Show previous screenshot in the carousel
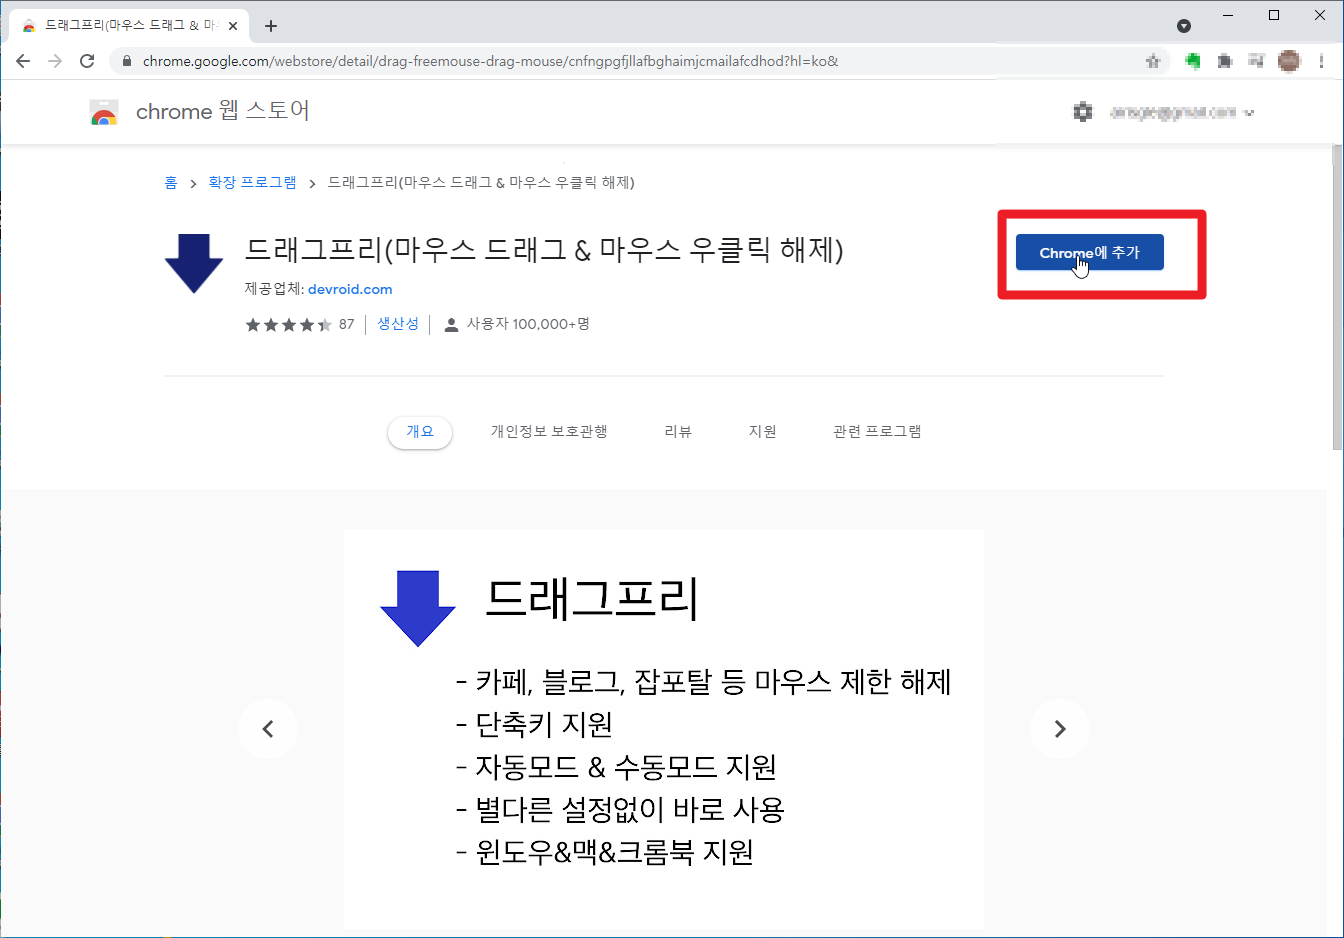This screenshot has width=1344, height=938. (268, 729)
